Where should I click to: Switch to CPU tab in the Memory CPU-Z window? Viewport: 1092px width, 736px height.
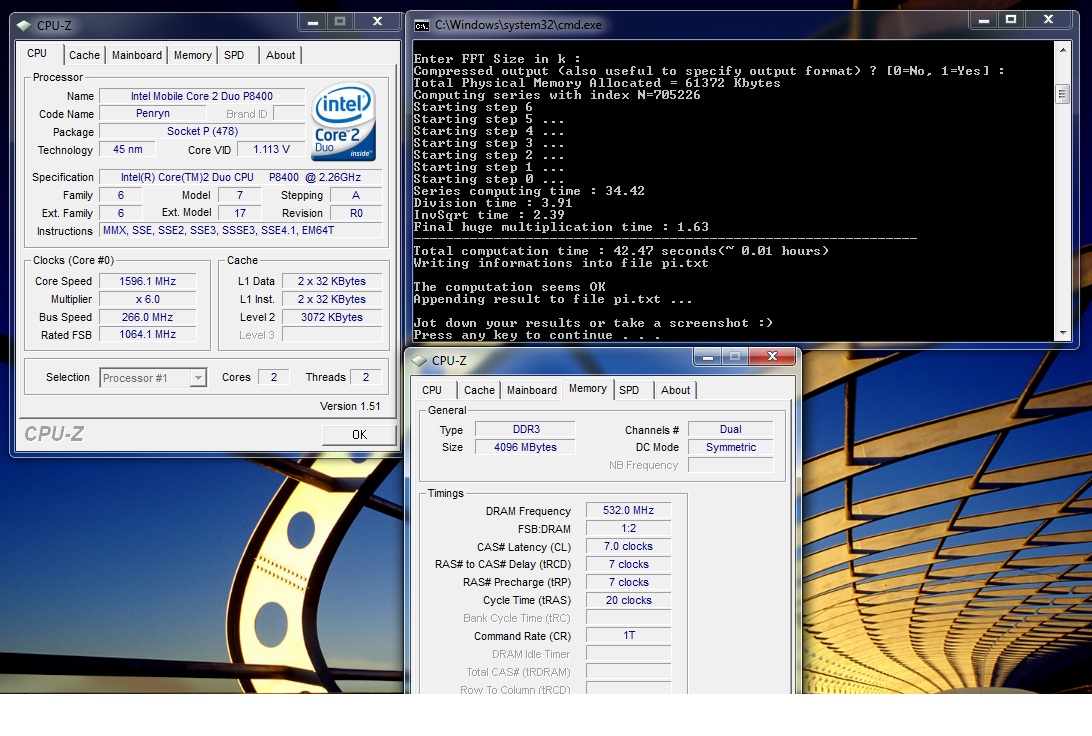coord(432,390)
